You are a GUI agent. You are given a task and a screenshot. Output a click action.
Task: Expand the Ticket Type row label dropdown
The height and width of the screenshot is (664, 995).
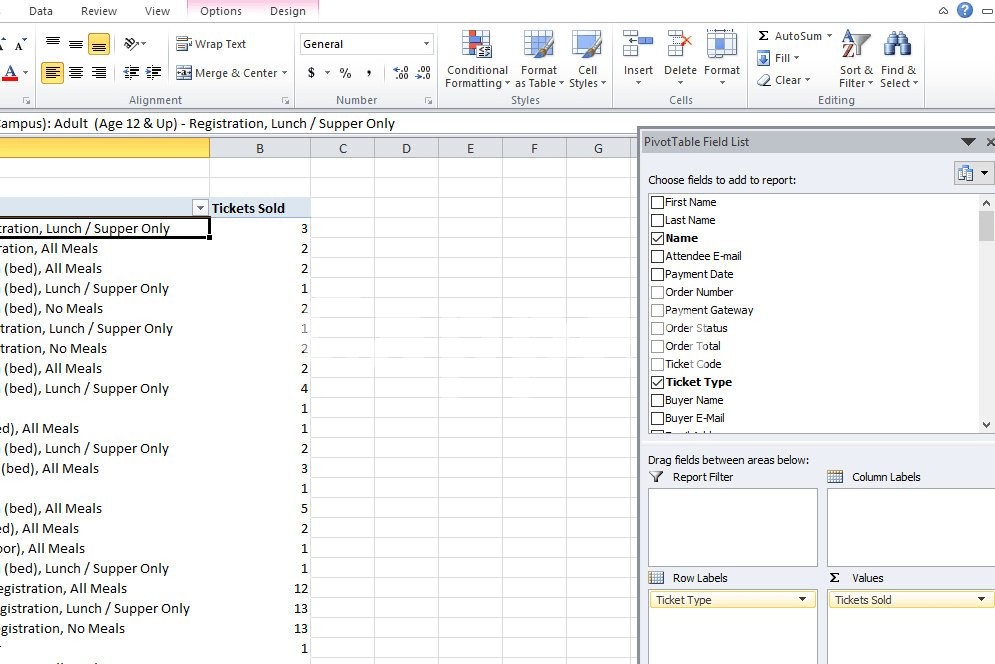pyautogui.click(x=802, y=600)
